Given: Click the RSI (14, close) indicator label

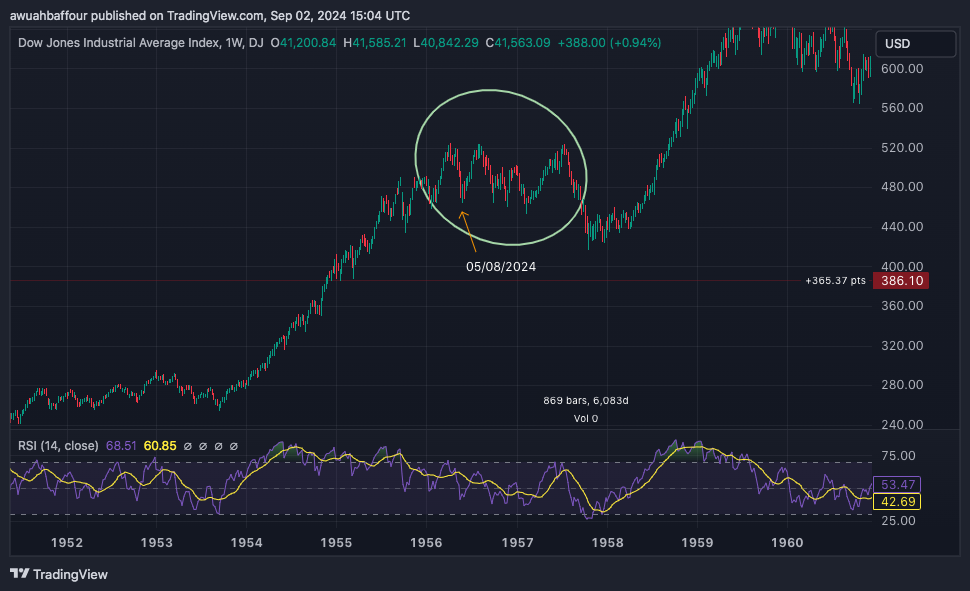Looking at the screenshot, I should point(58,446).
